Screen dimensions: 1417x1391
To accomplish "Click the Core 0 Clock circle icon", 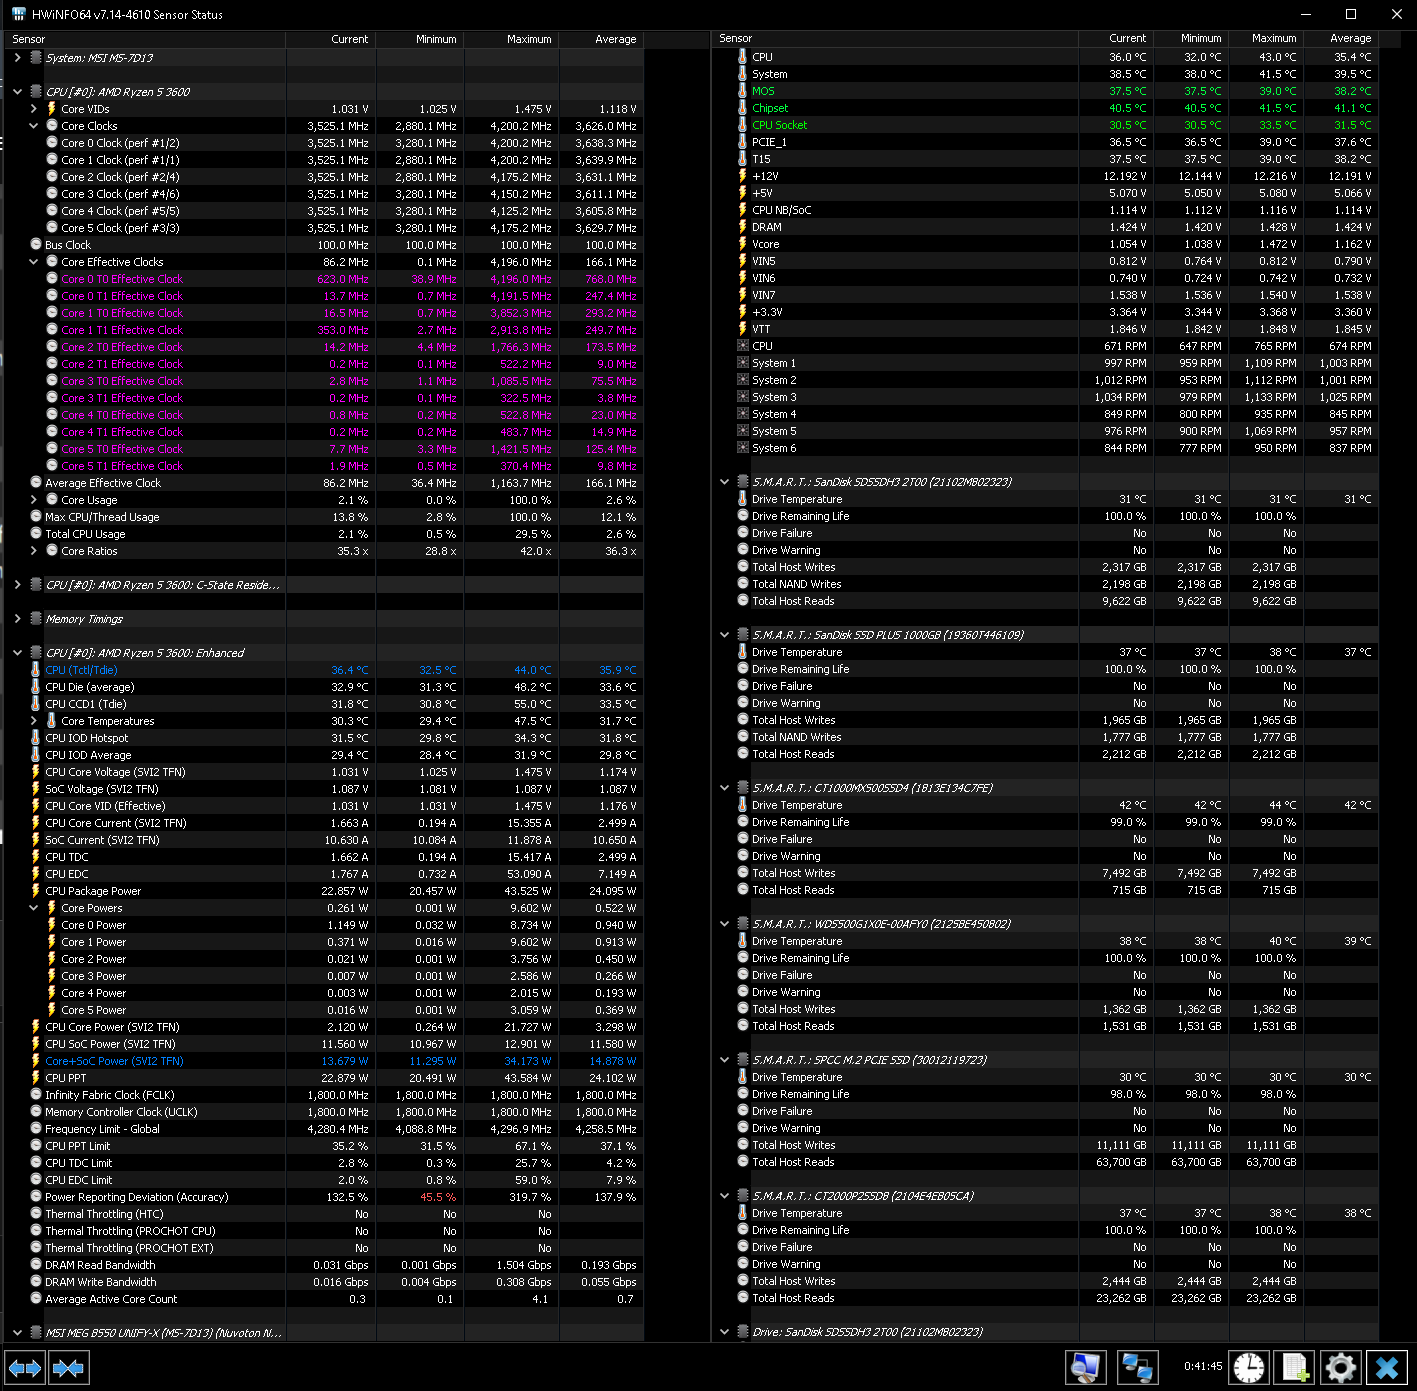I will pyautogui.click(x=52, y=143).
